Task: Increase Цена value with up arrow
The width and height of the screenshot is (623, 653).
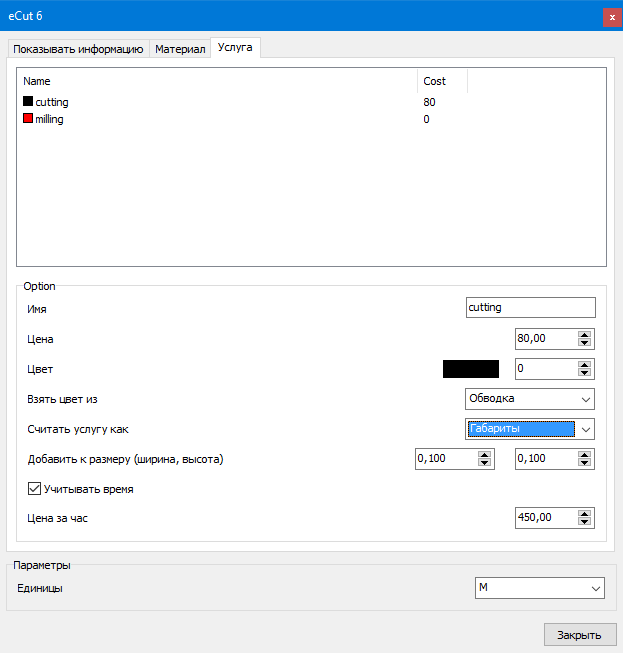Action: [x=585, y=334]
